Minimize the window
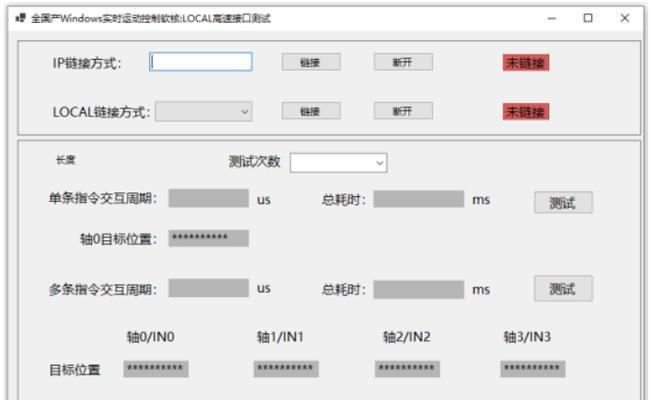Image resolution: width=653 pixels, height=400 pixels. (552, 18)
